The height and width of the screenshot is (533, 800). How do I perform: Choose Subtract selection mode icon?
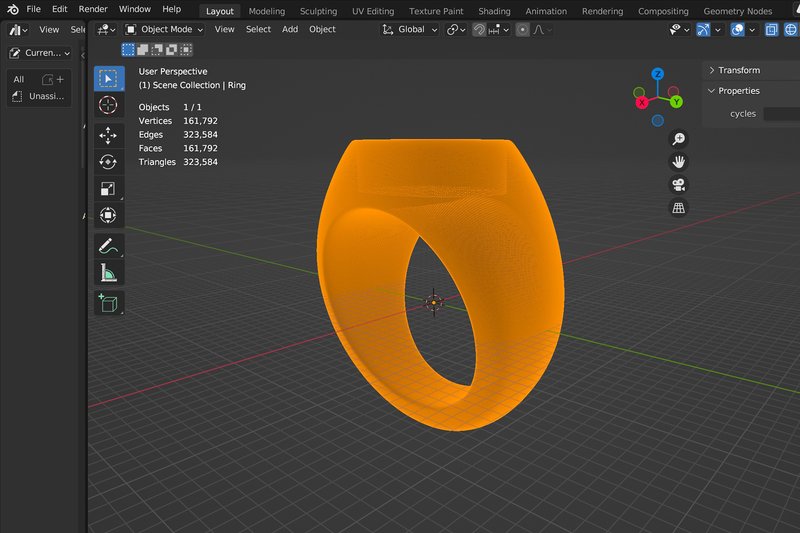(157, 49)
